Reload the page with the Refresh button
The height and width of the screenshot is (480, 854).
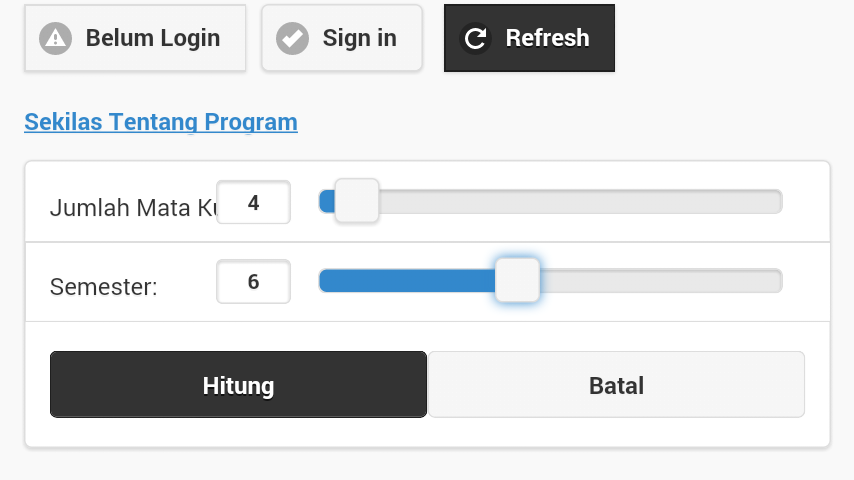tap(529, 38)
